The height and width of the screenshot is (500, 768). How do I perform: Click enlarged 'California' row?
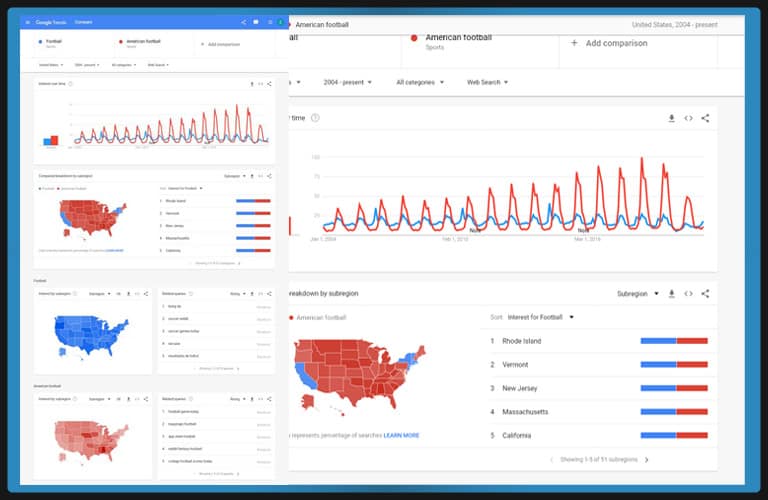pos(599,435)
